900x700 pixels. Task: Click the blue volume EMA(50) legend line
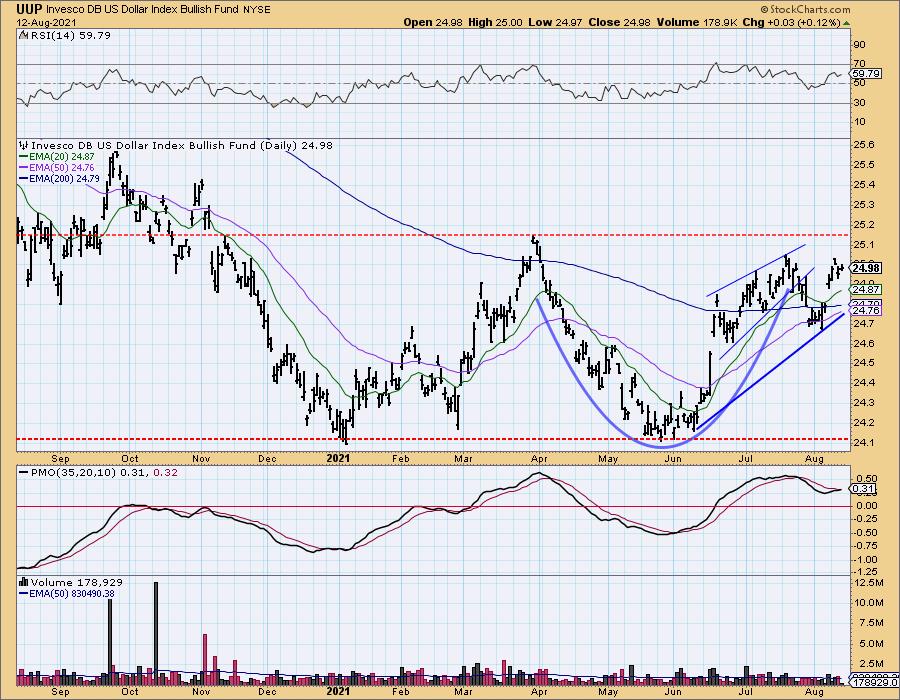click(x=24, y=593)
